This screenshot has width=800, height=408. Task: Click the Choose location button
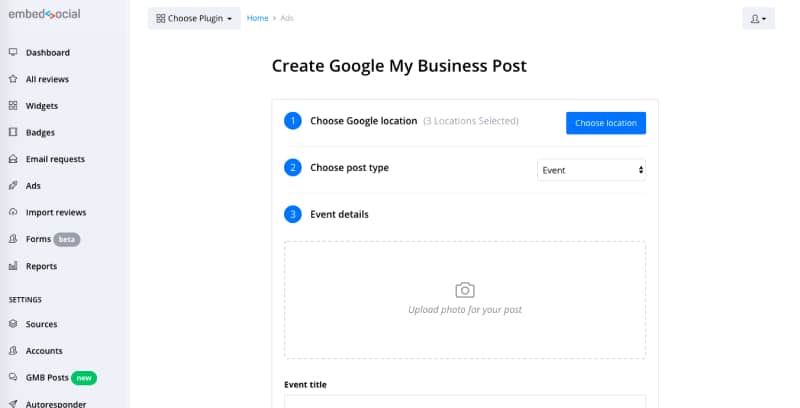(606, 123)
